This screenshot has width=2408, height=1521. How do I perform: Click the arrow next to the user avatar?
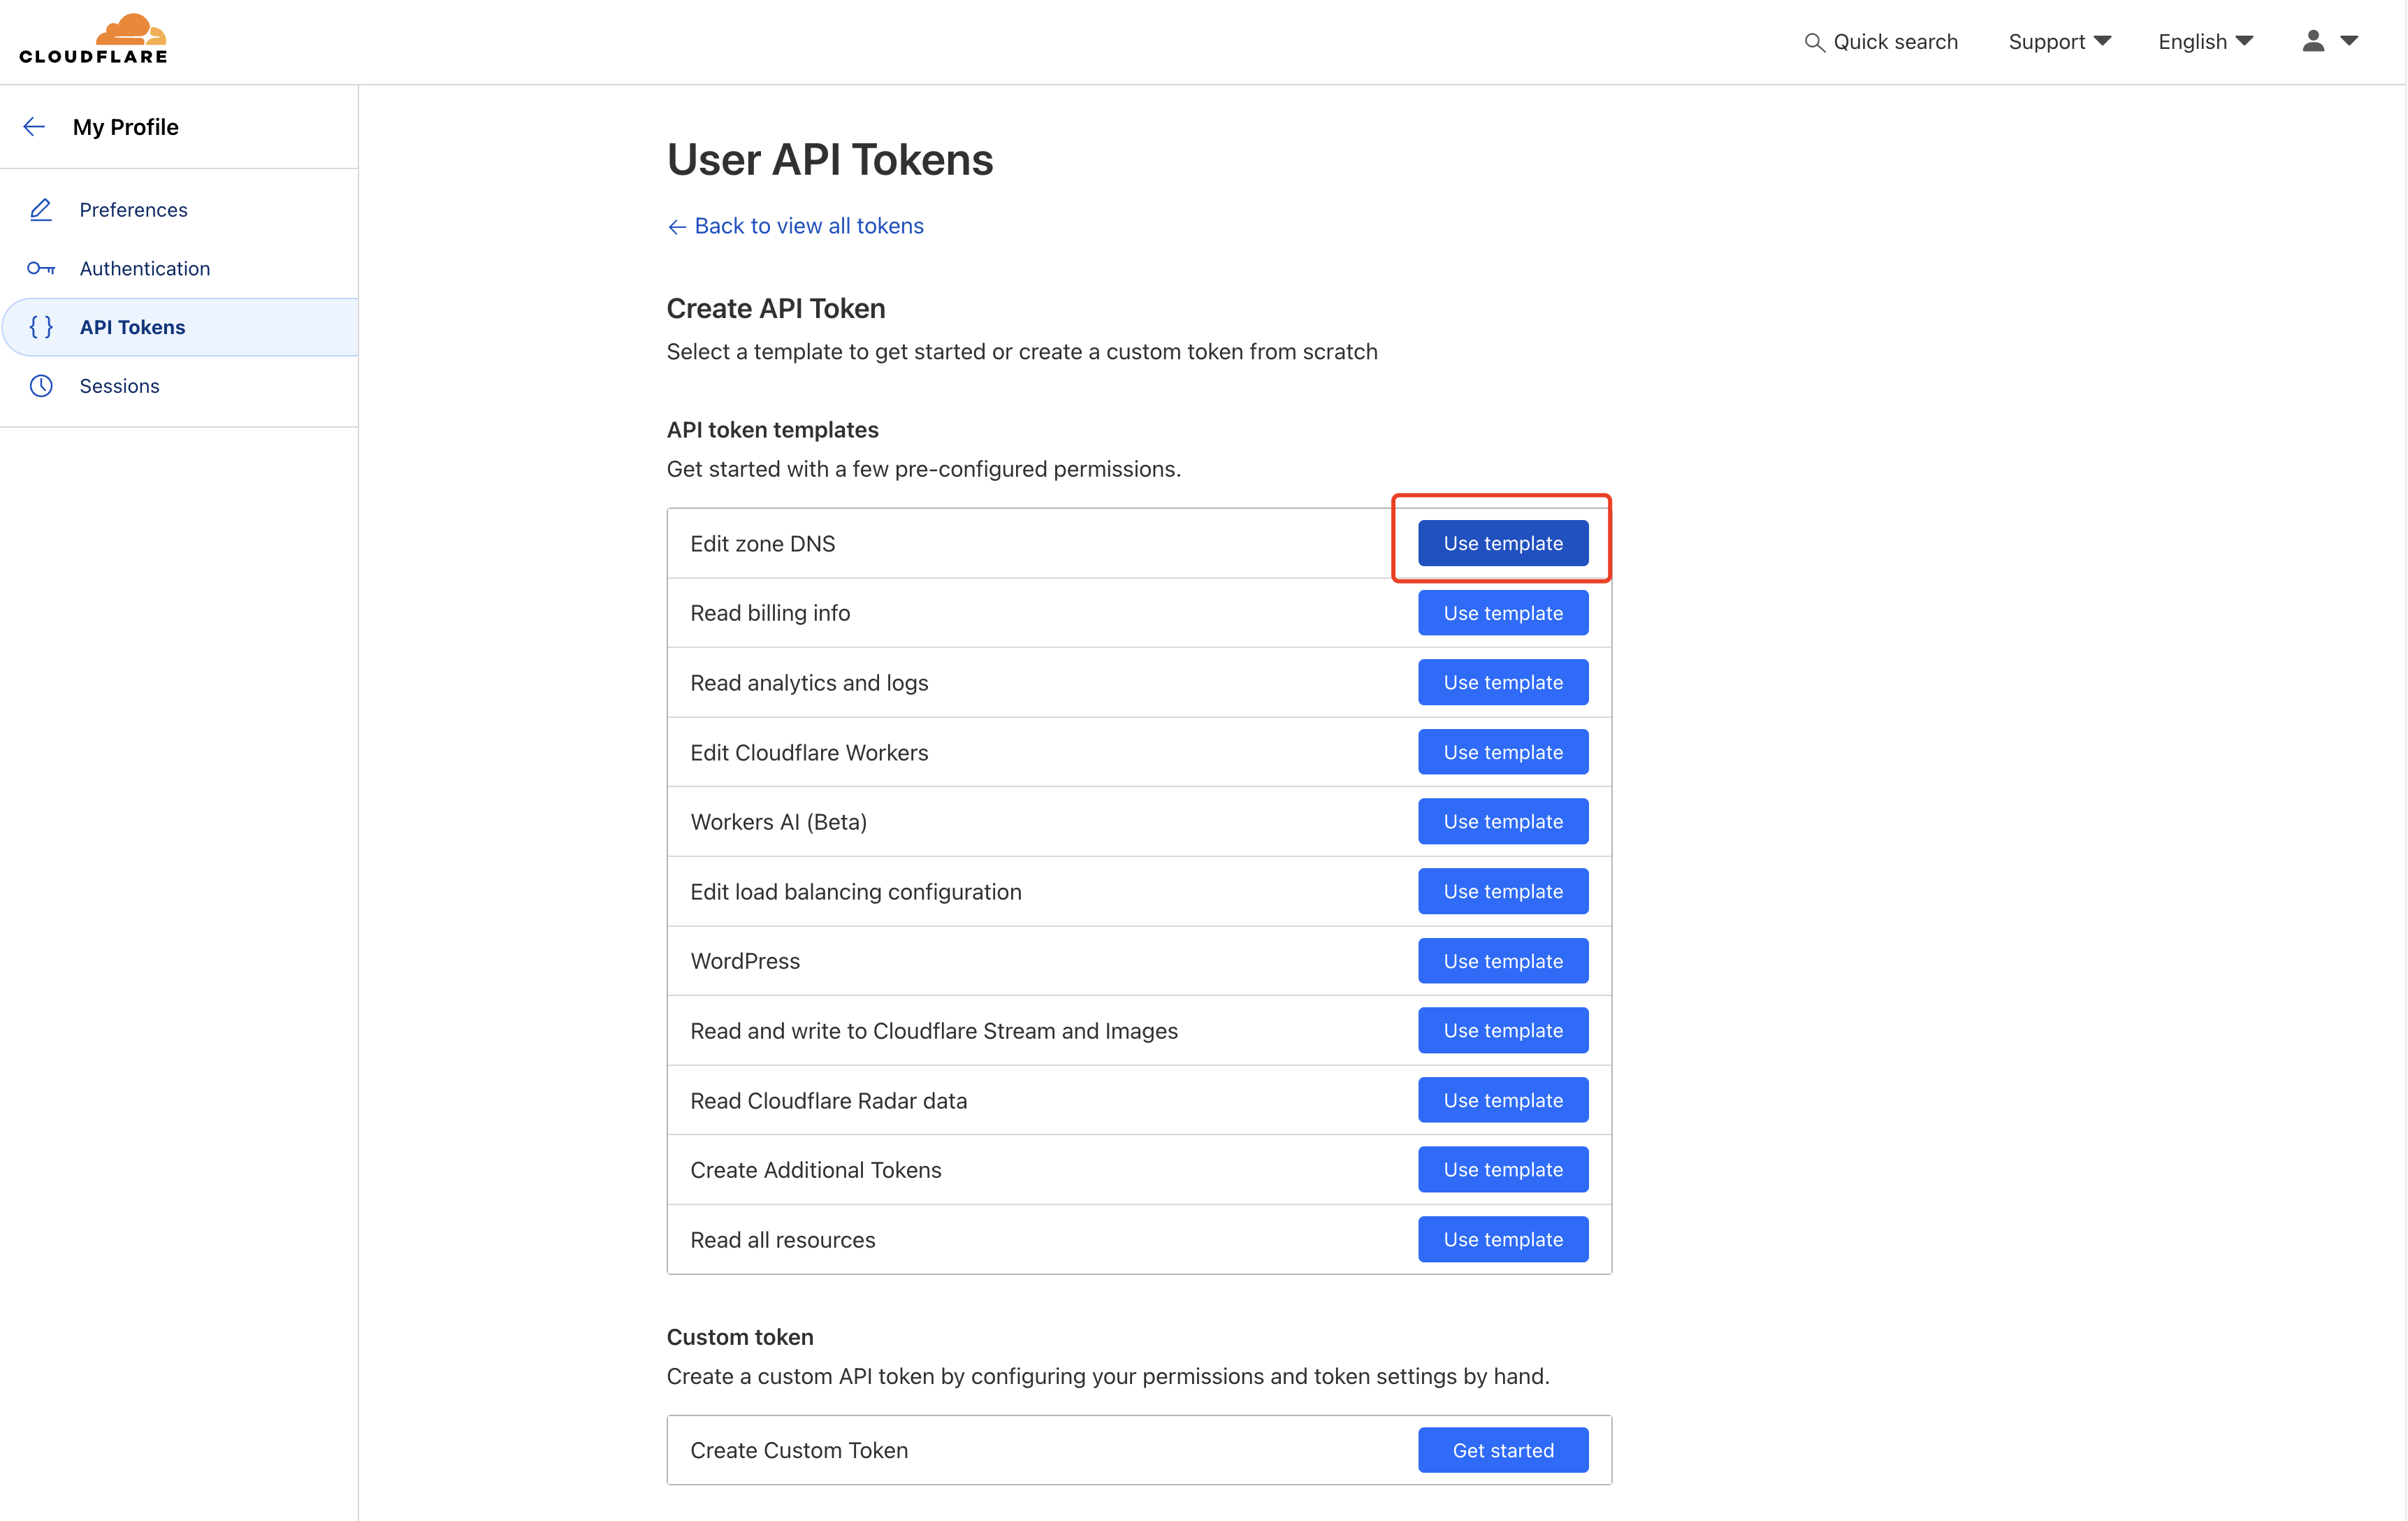coord(2350,41)
